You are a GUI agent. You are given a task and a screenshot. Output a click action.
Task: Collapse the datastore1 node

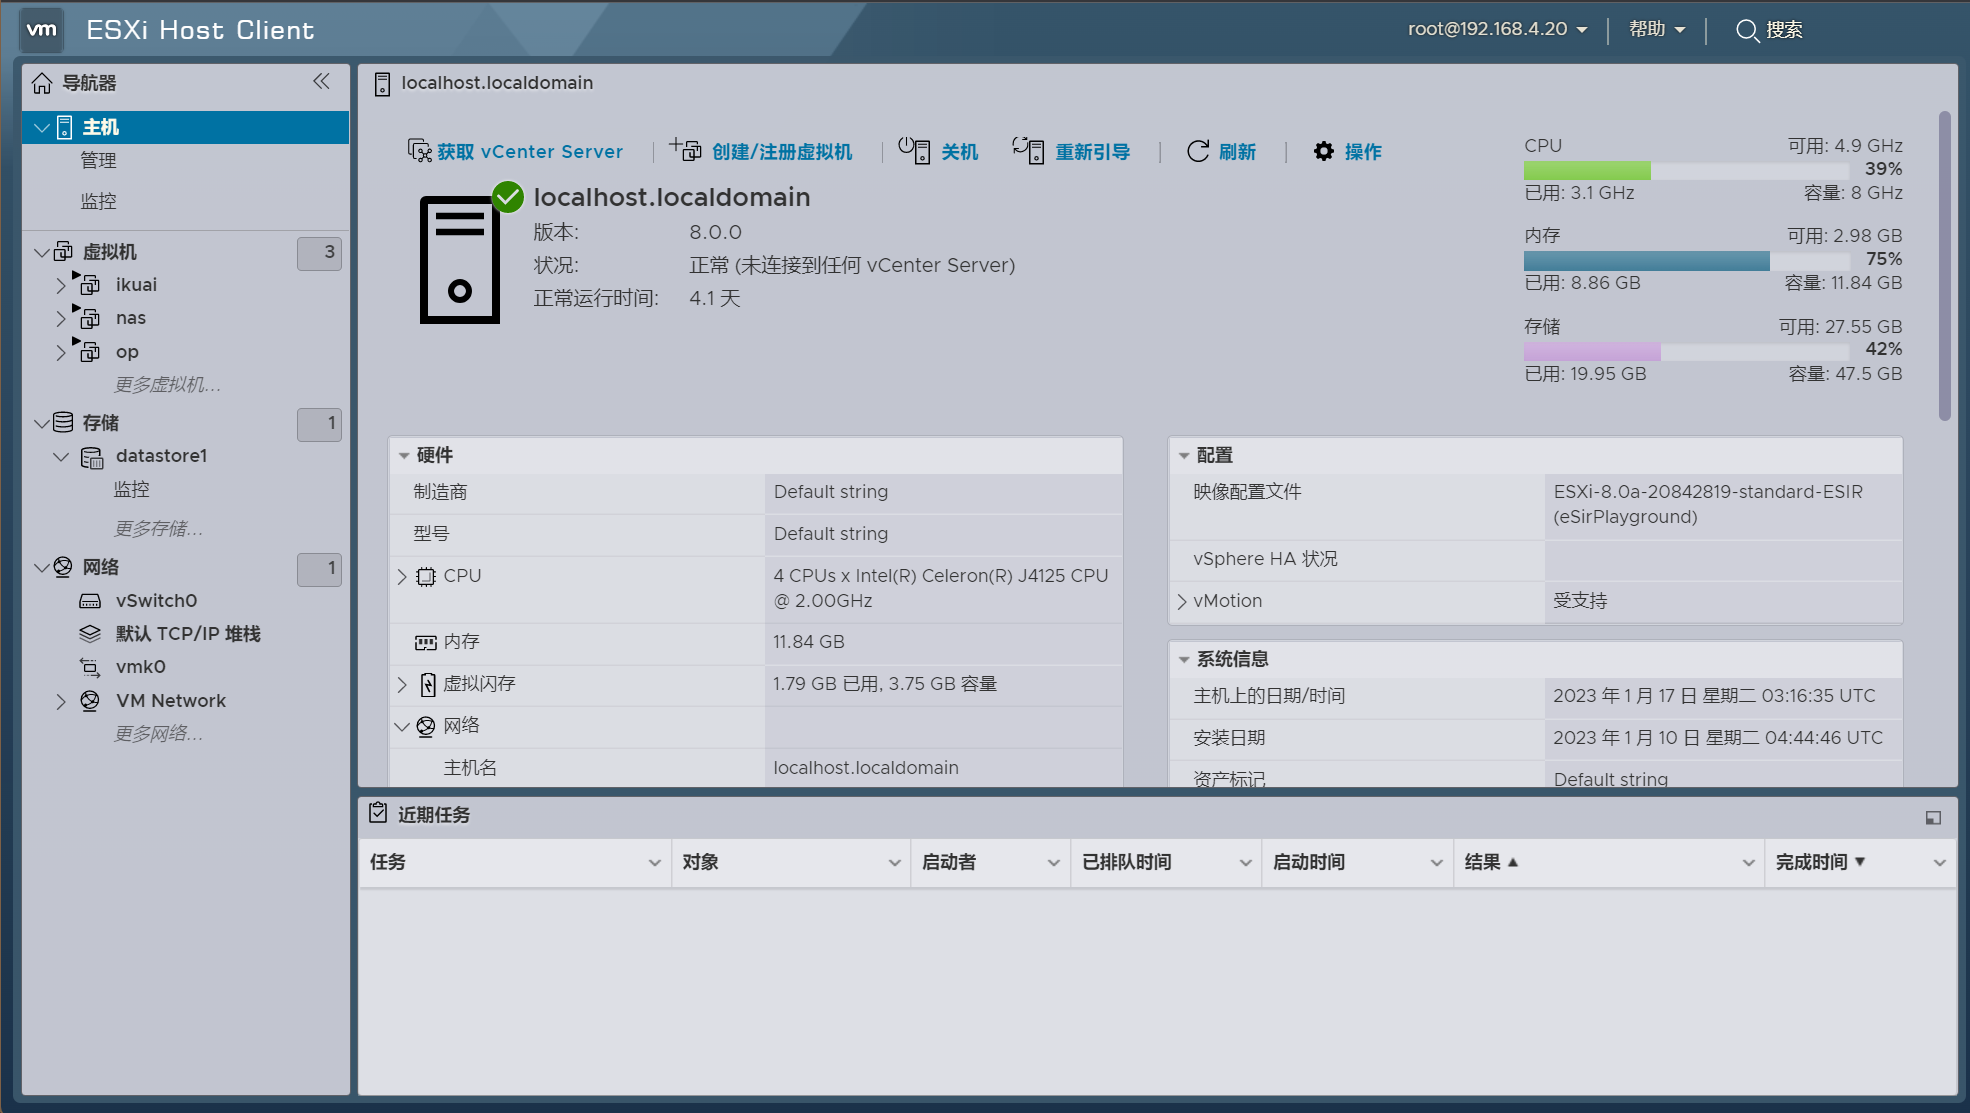(61, 457)
